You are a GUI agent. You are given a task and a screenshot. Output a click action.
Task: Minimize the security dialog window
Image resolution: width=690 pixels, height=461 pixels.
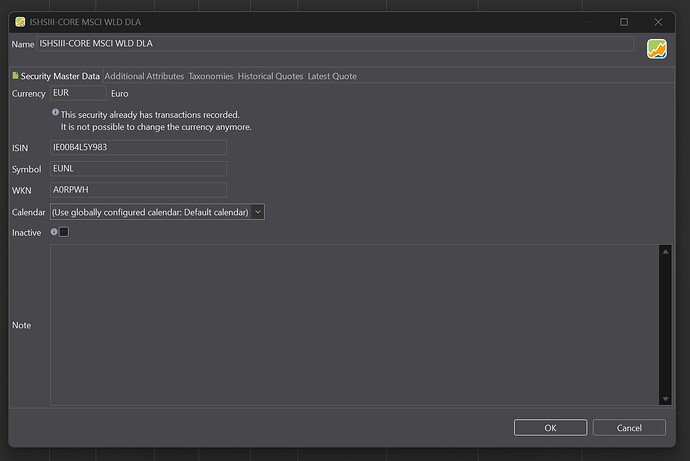click(x=590, y=21)
